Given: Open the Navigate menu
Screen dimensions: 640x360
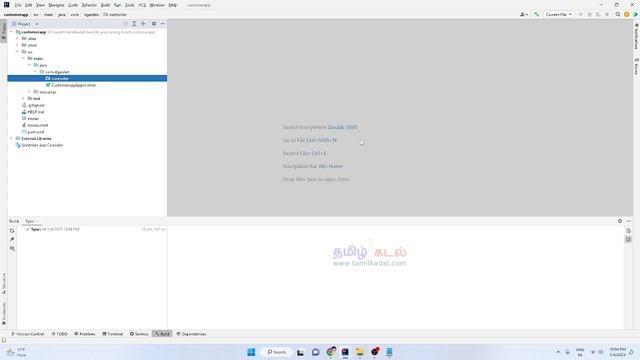Looking at the screenshot, I should (x=56, y=5).
